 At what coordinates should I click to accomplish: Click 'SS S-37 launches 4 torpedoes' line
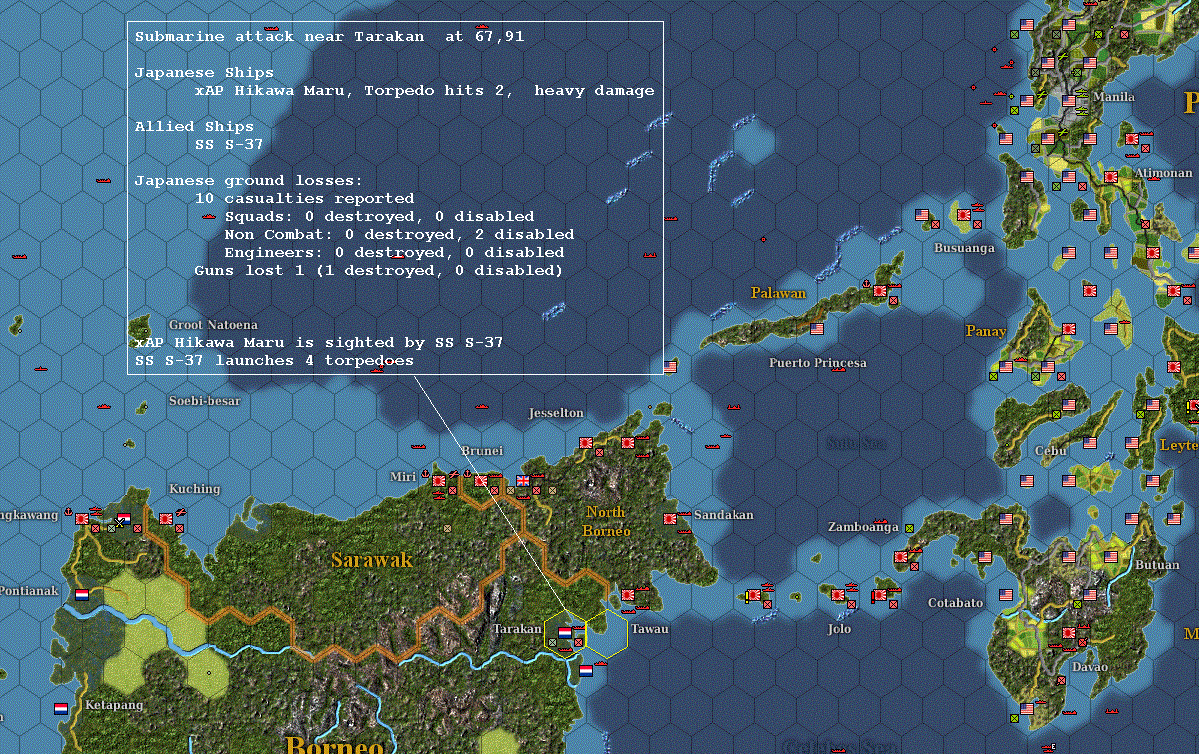[x=275, y=360]
